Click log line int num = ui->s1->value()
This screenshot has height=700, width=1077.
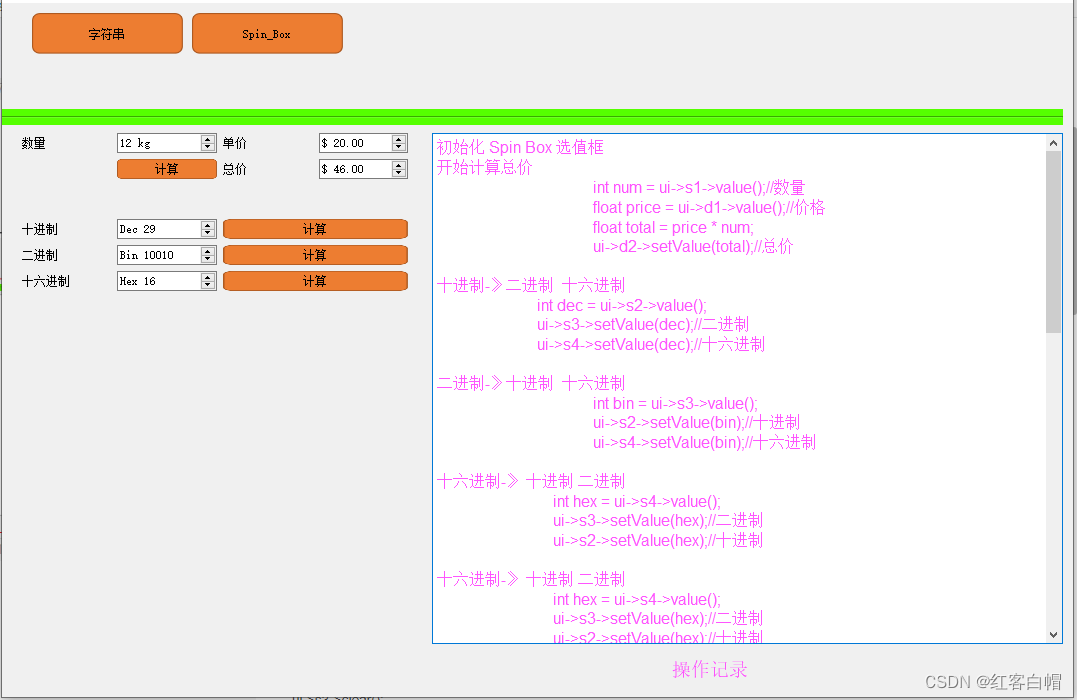(x=699, y=188)
